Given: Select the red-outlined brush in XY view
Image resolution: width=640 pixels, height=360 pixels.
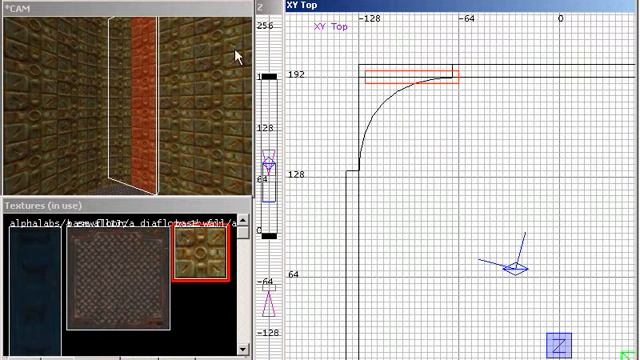Looking at the screenshot, I should click(412, 77).
